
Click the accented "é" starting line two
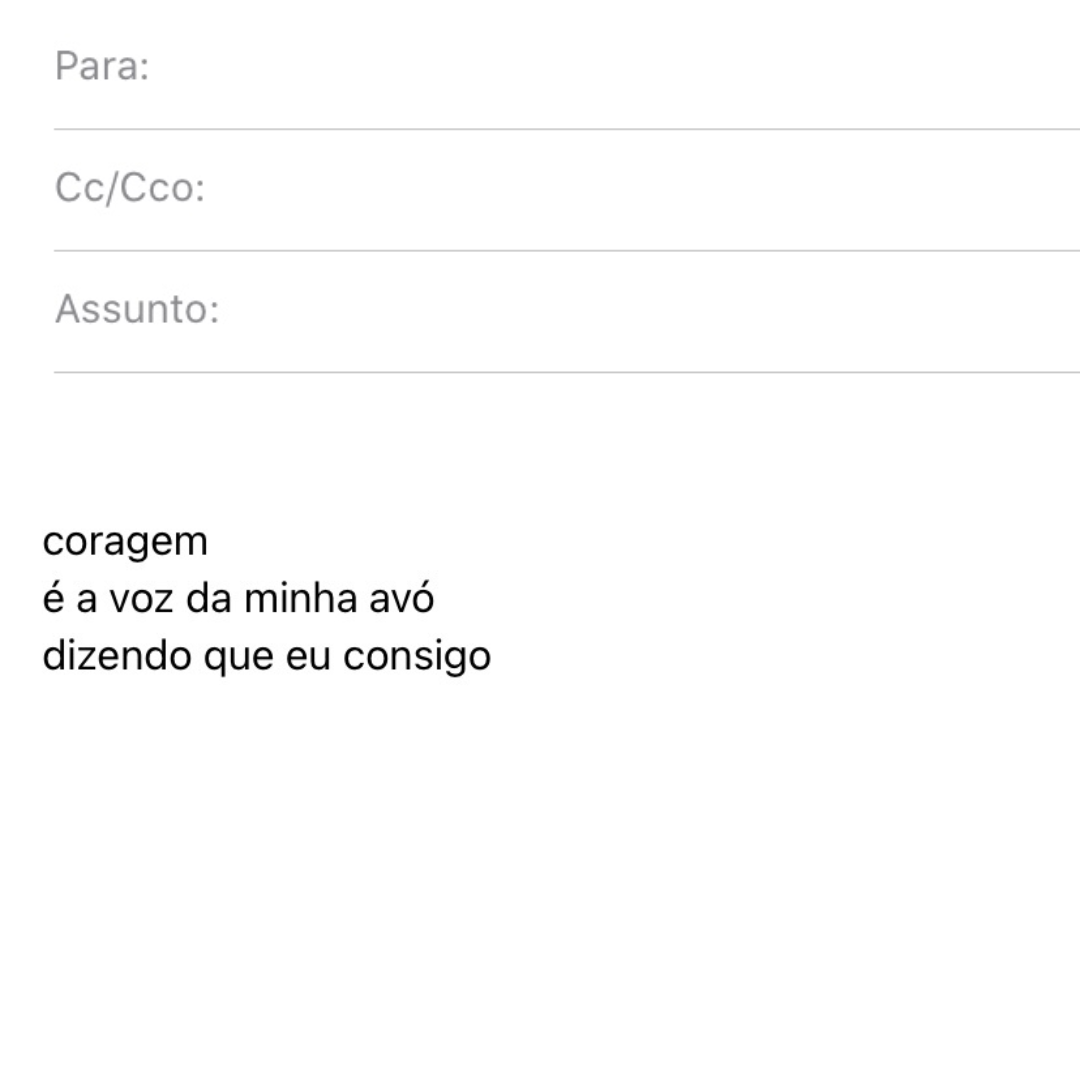(53, 599)
